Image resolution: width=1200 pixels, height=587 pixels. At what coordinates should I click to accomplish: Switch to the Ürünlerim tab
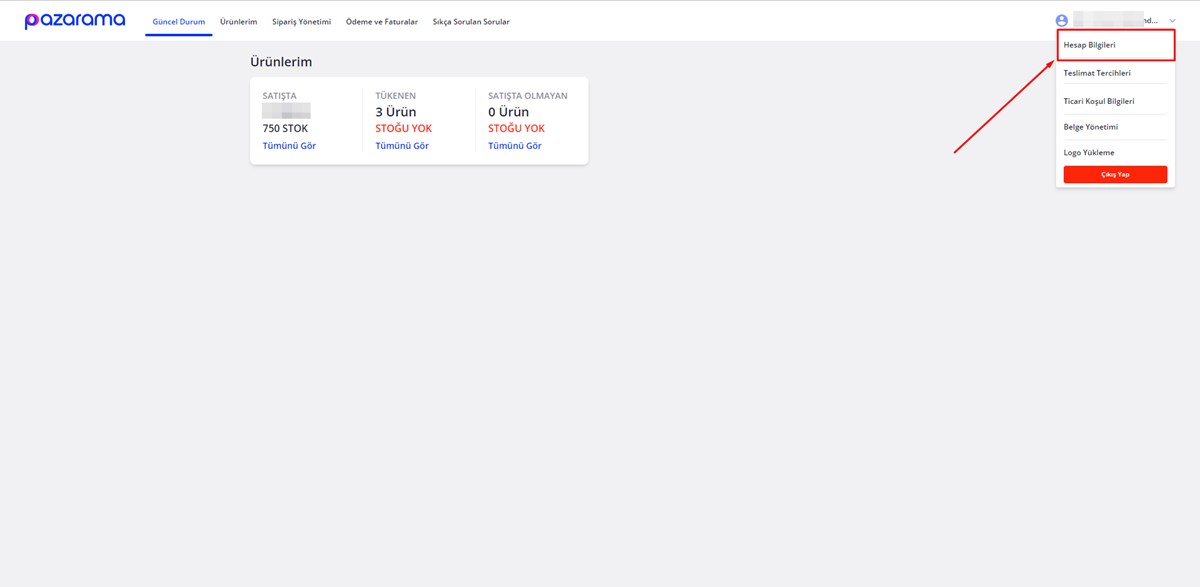(238, 22)
